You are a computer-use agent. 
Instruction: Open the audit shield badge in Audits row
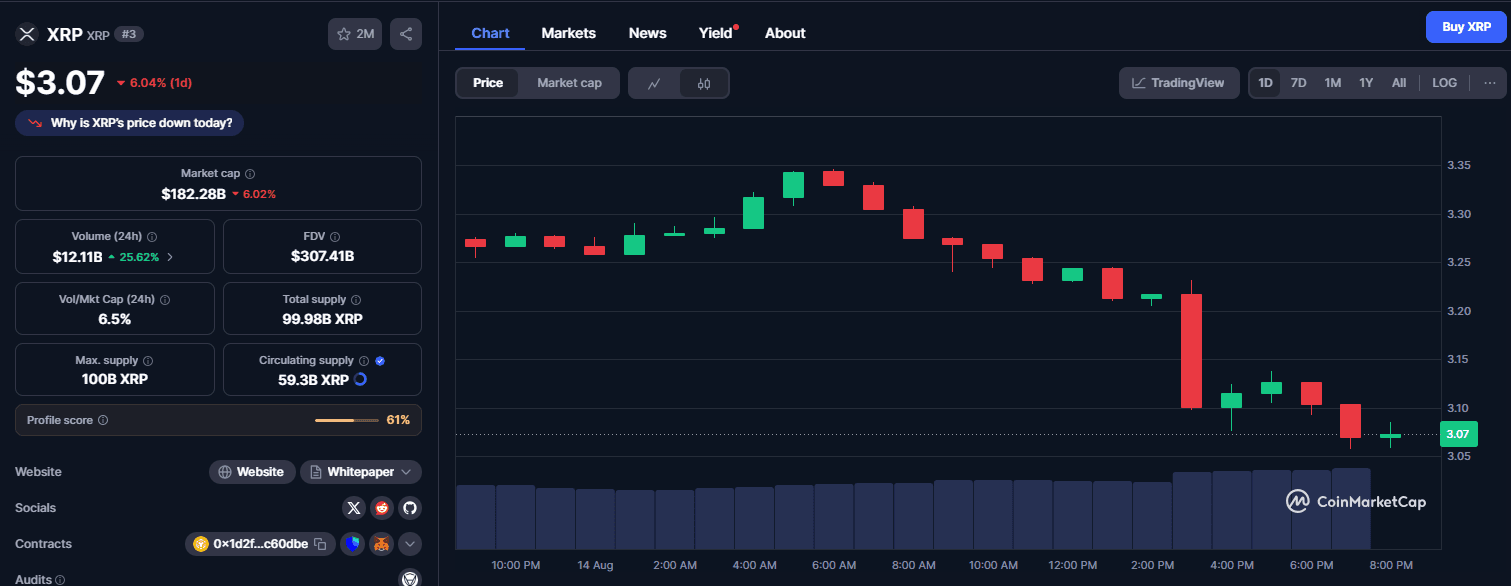pyautogui.click(x=409, y=578)
